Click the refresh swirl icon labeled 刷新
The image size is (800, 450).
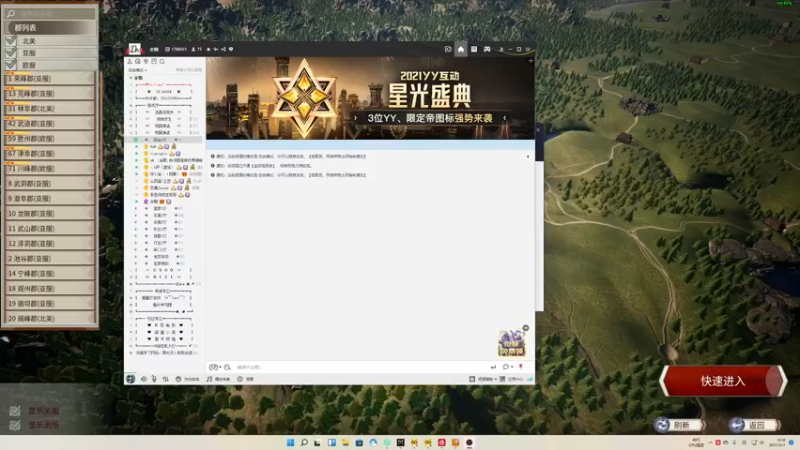[662, 424]
